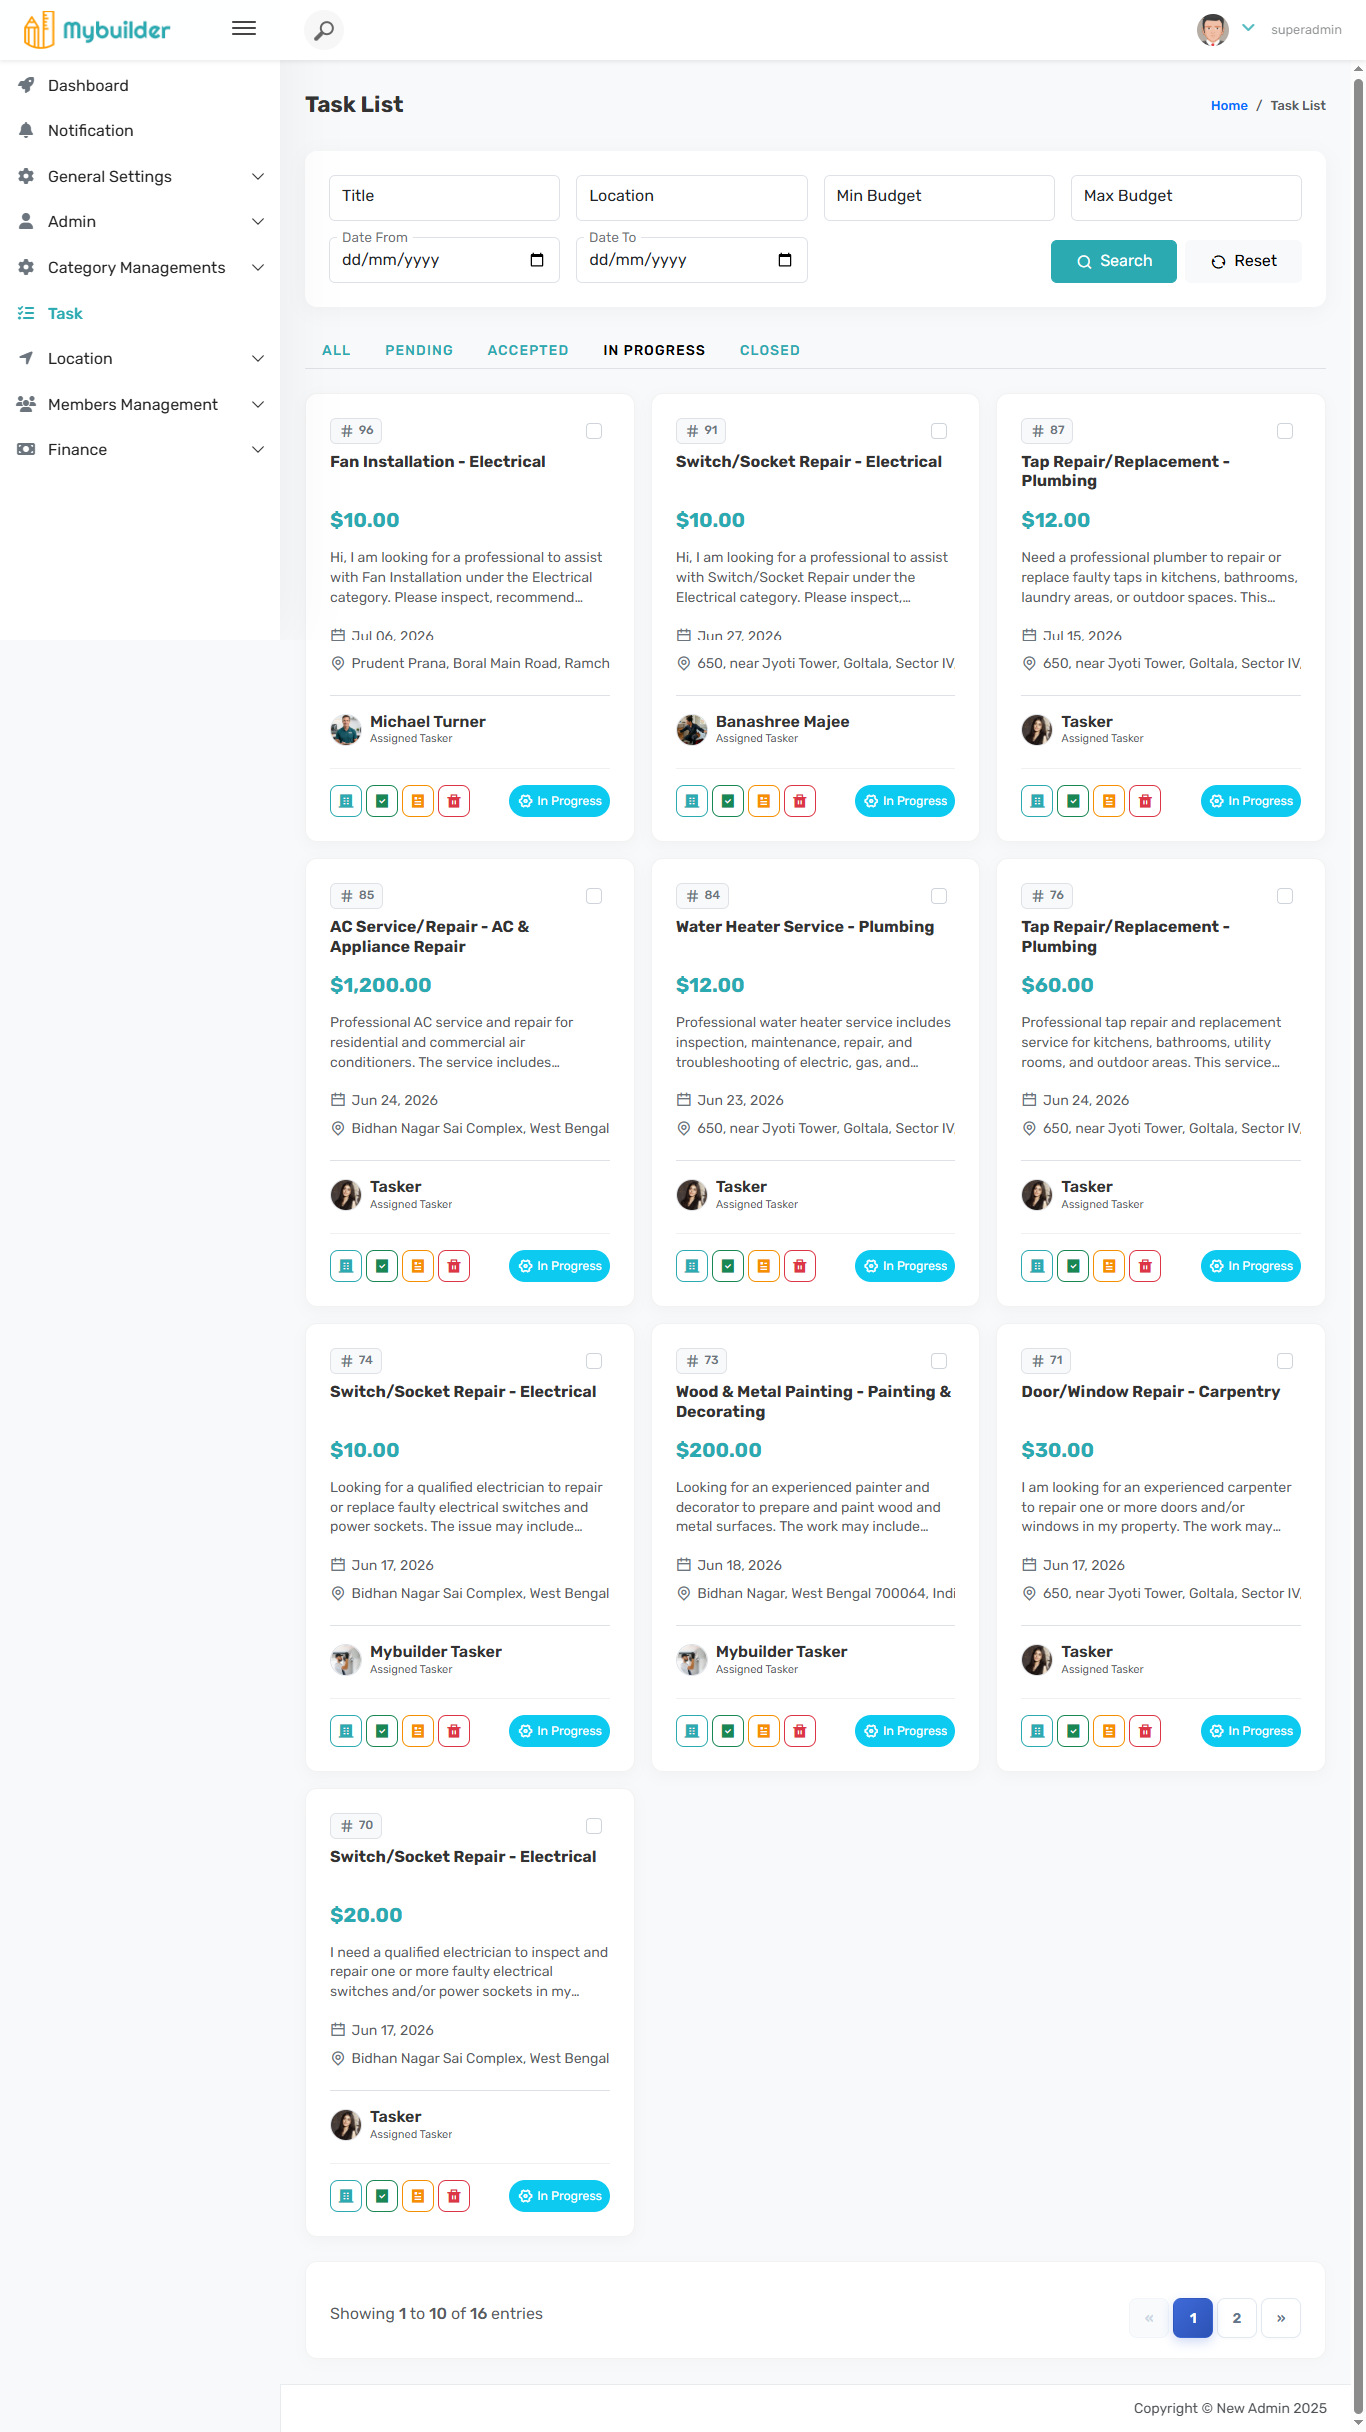
Task: Delete task #73 using the trash icon
Action: click(800, 1731)
